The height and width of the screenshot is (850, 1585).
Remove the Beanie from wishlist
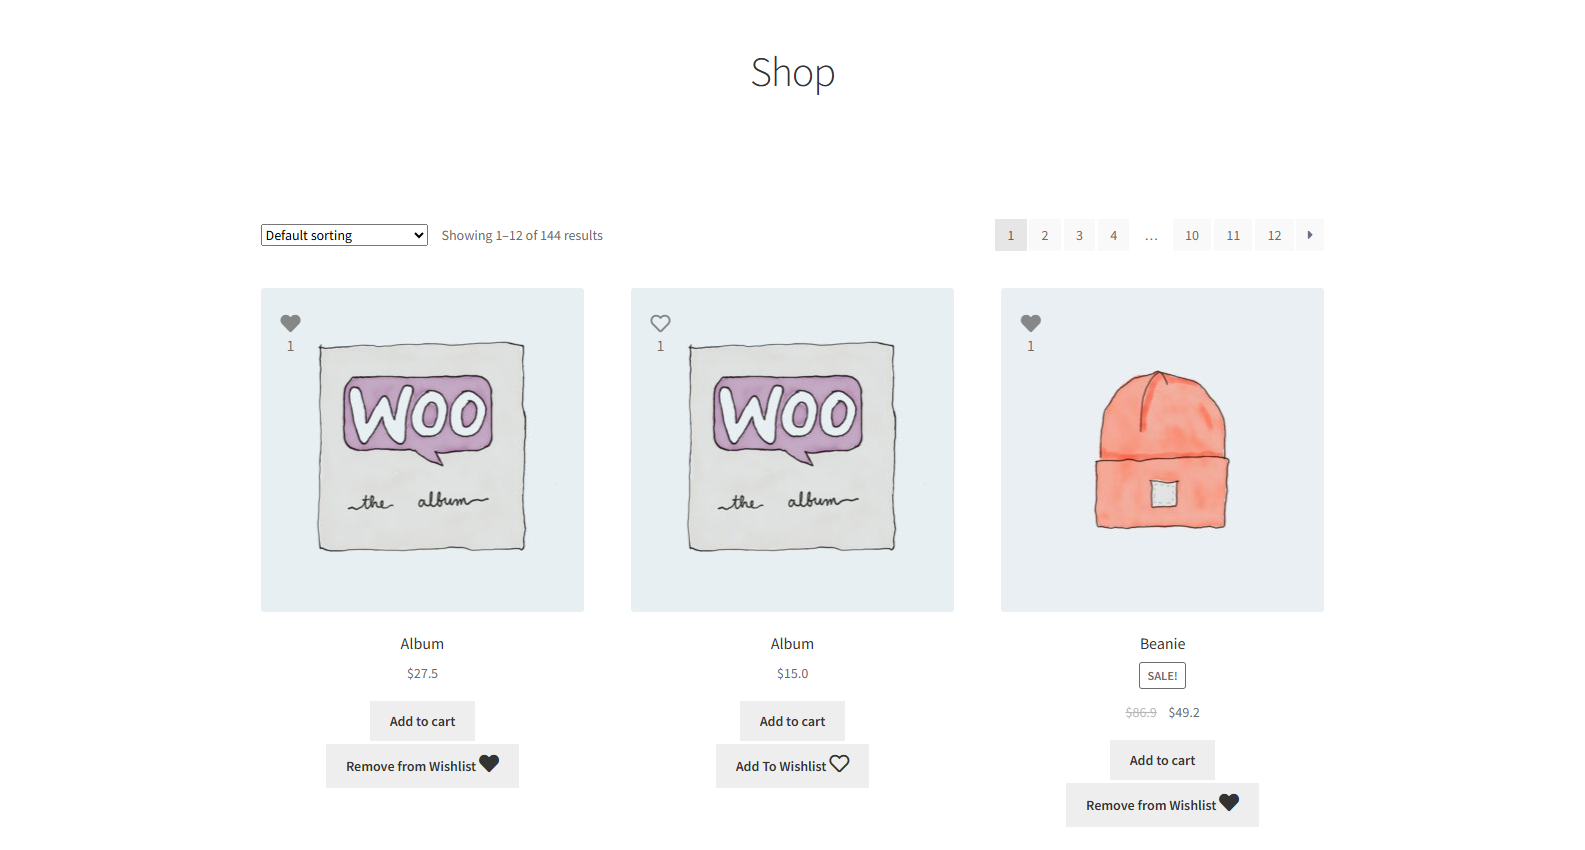(x=1162, y=805)
